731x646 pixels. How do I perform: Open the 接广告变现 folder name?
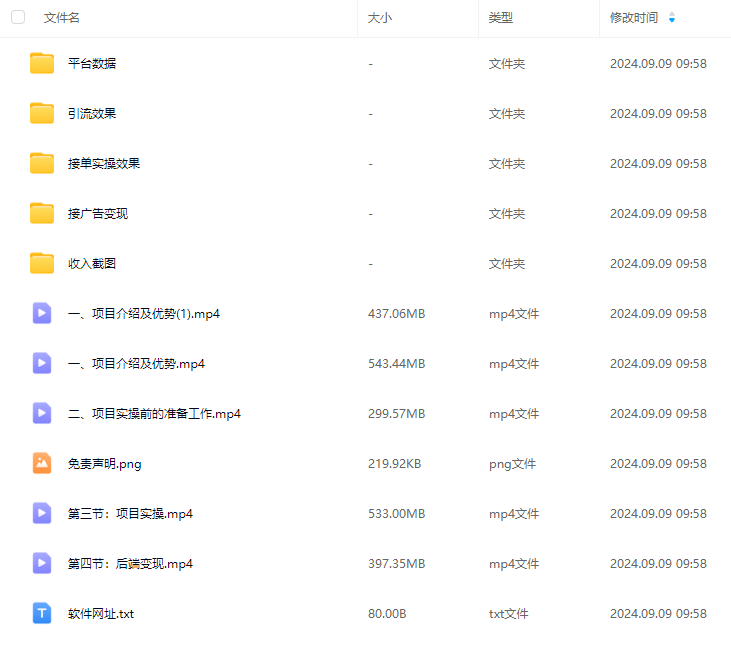point(98,213)
